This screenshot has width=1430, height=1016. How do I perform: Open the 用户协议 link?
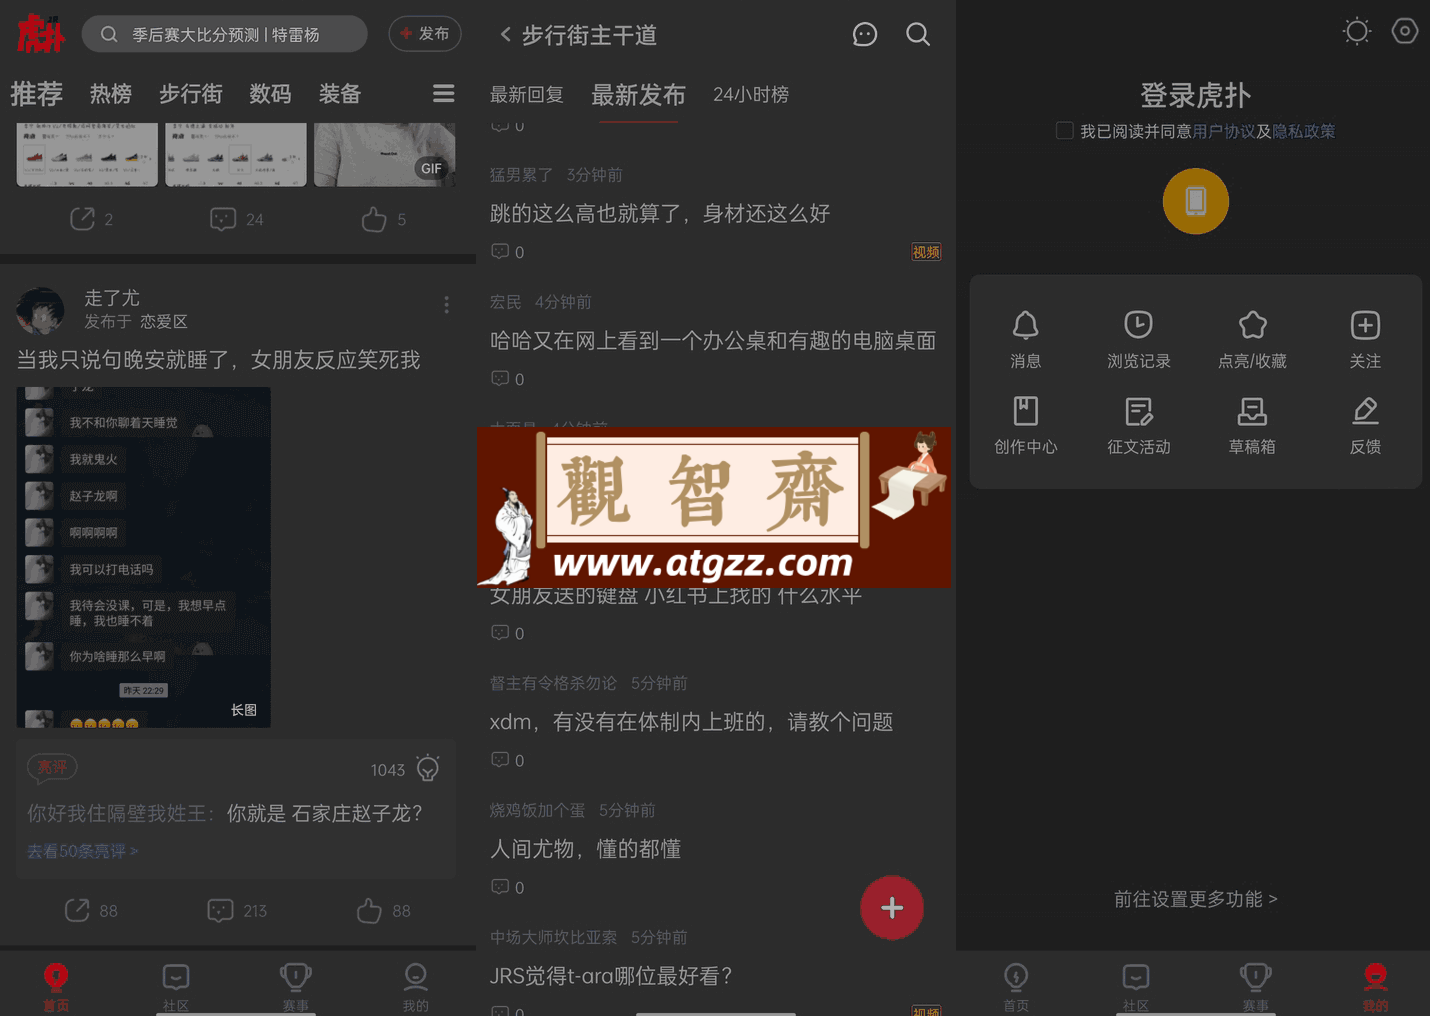(x=1224, y=131)
